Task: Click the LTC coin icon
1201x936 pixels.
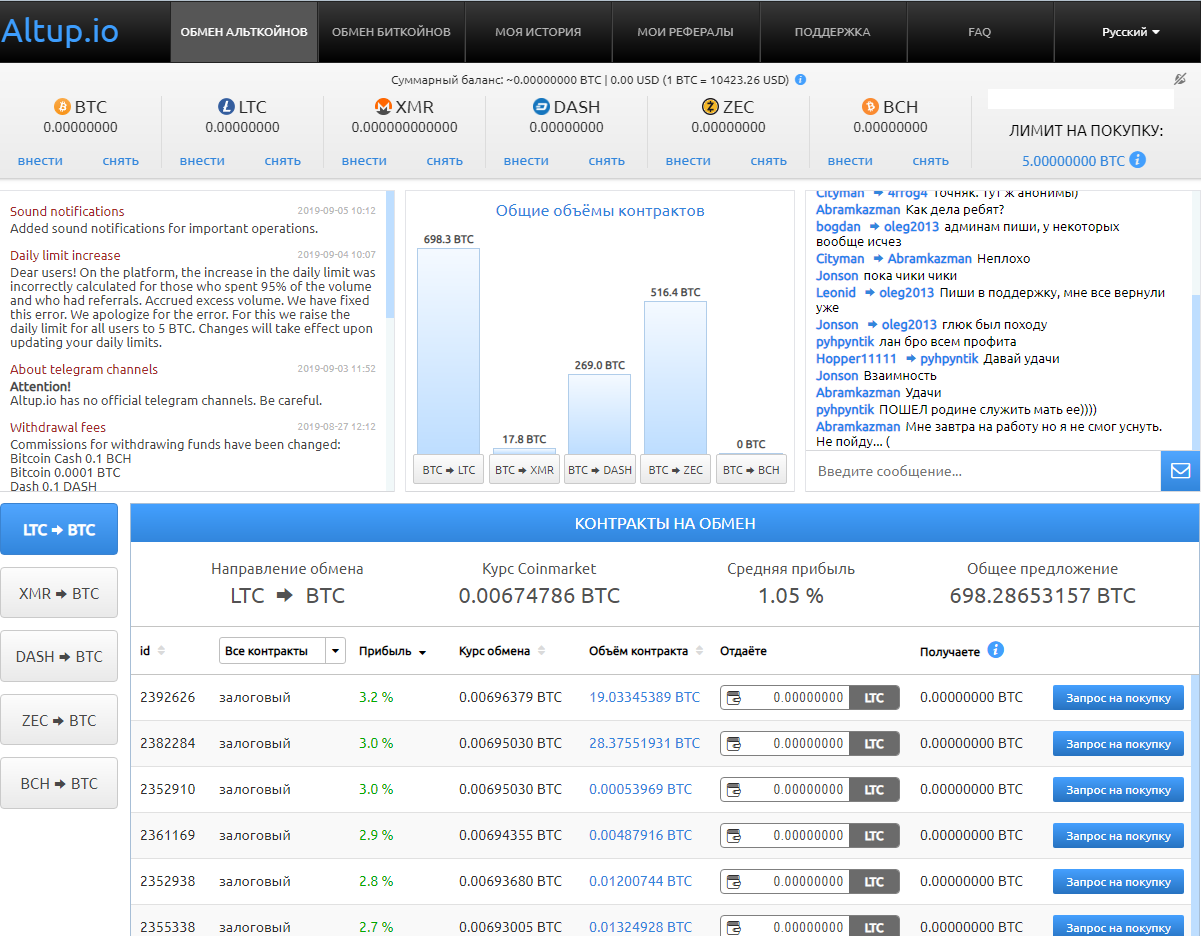Action: pyautogui.click(x=226, y=107)
